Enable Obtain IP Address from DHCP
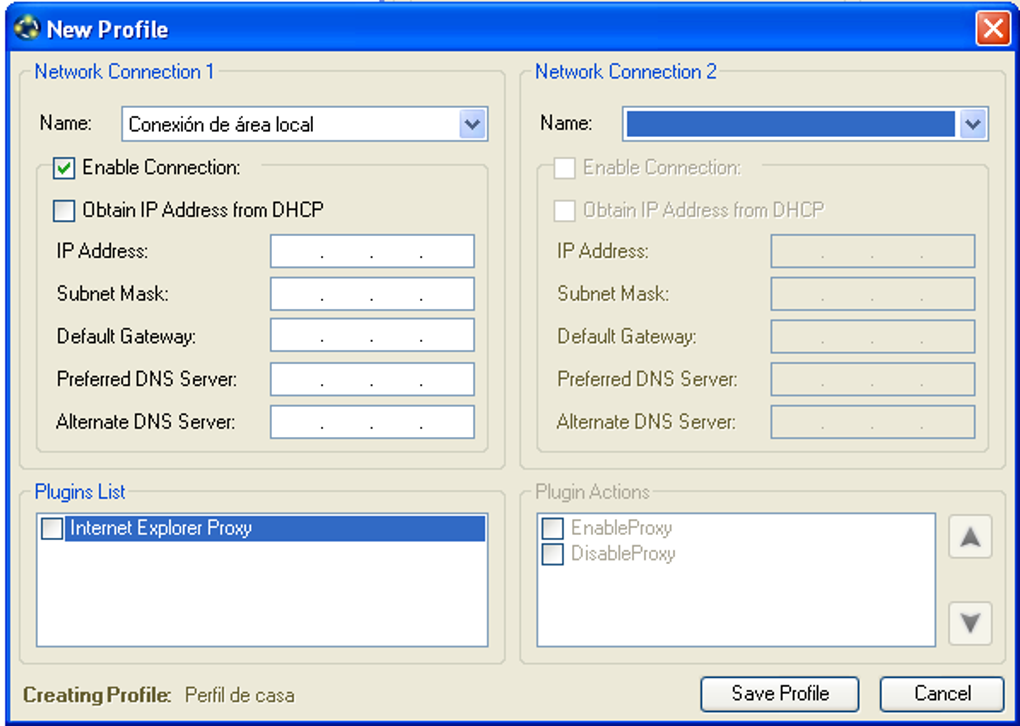 click(63, 210)
